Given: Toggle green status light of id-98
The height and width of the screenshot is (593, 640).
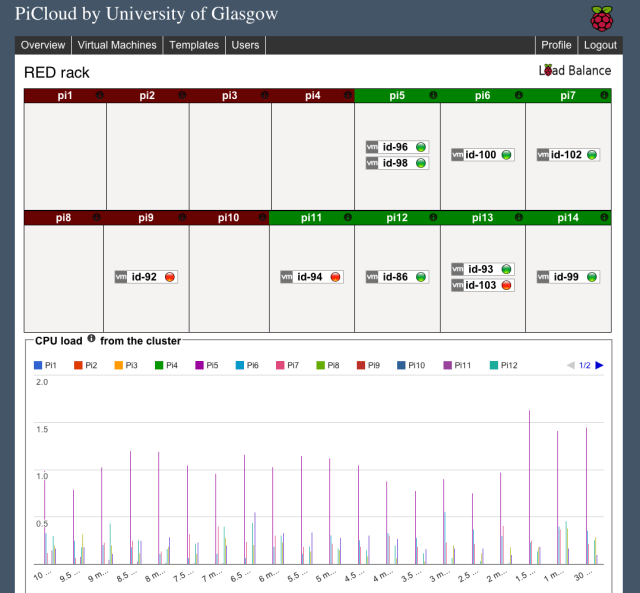Looking at the screenshot, I should (x=421, y=163).
